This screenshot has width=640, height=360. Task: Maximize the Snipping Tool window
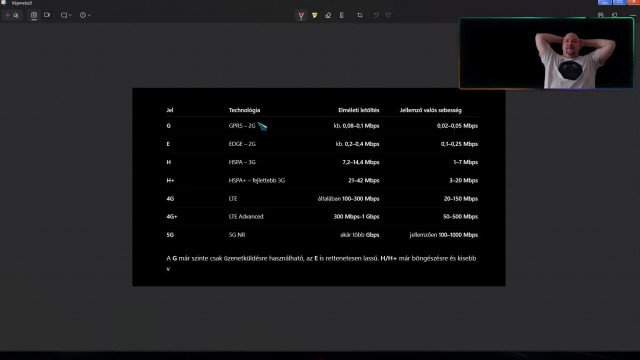click(x=619, y=2)
